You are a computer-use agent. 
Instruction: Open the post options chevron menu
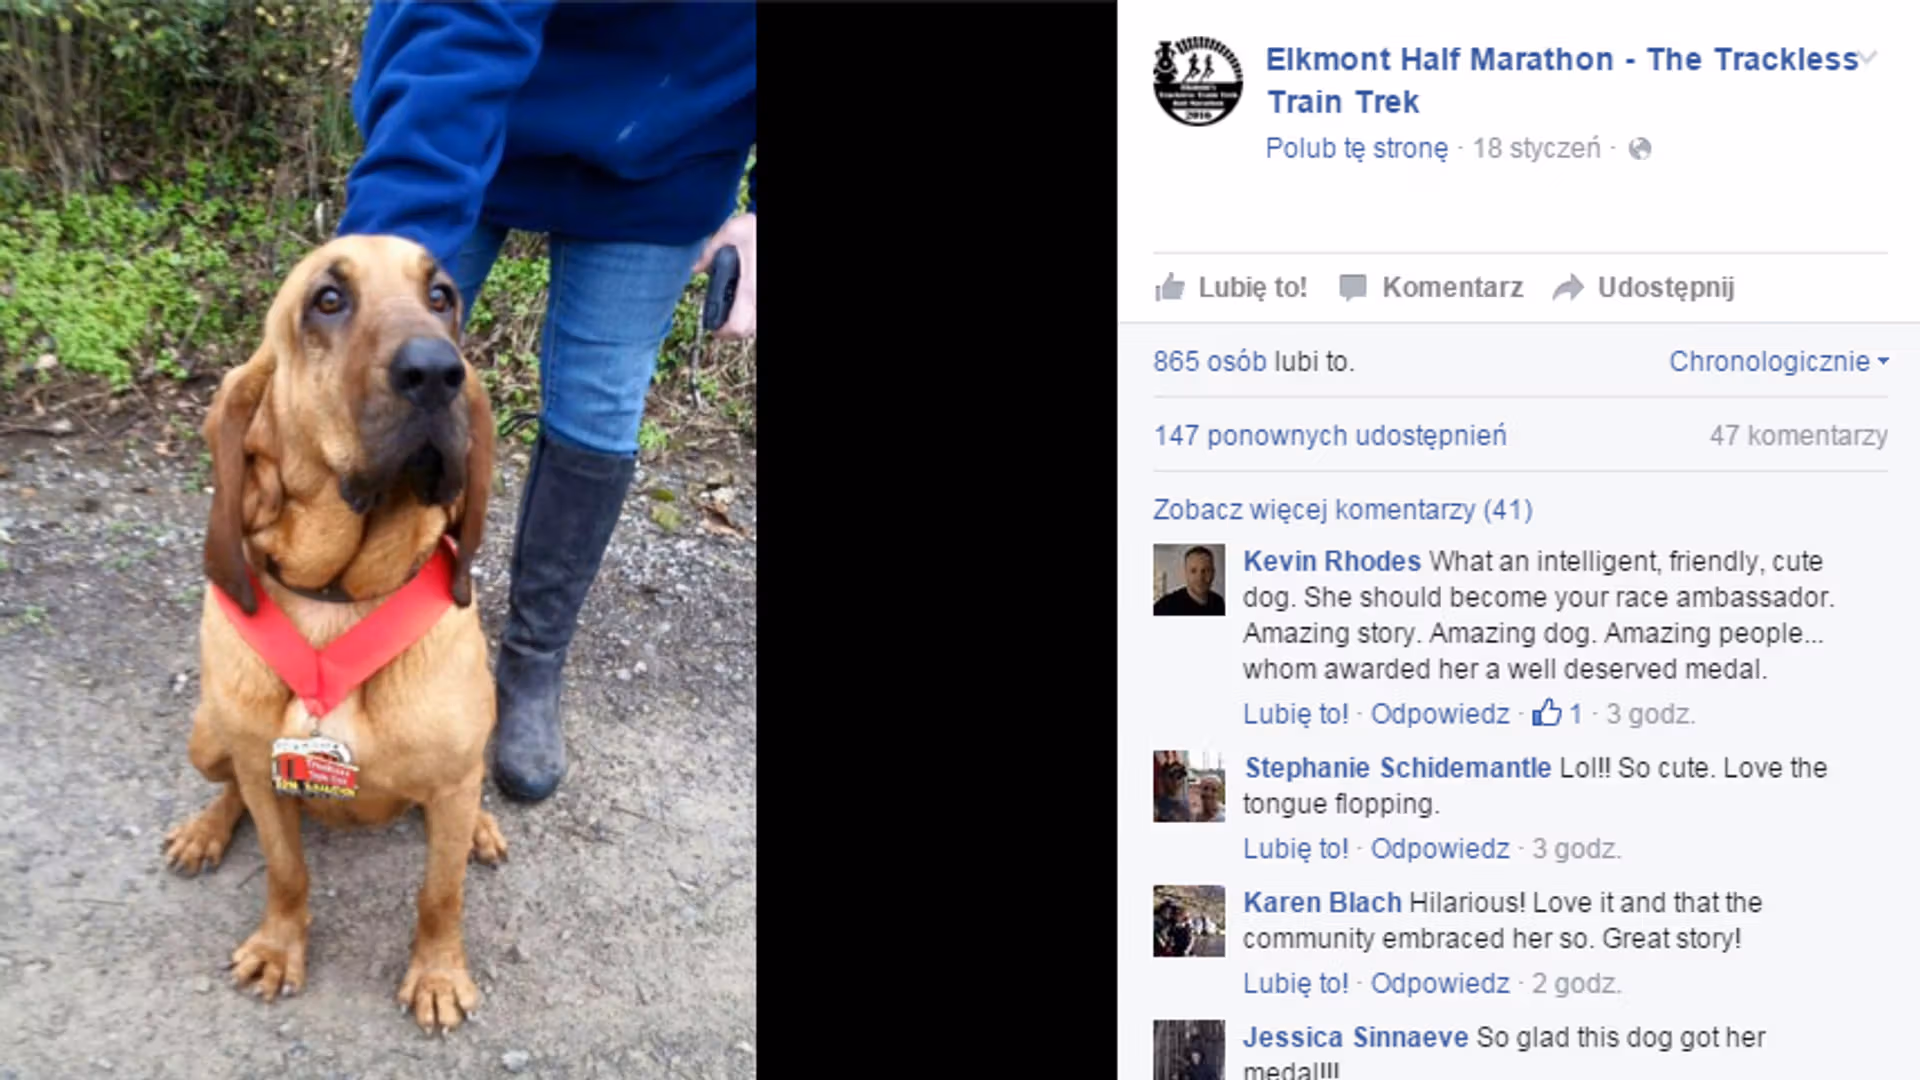1868,57
